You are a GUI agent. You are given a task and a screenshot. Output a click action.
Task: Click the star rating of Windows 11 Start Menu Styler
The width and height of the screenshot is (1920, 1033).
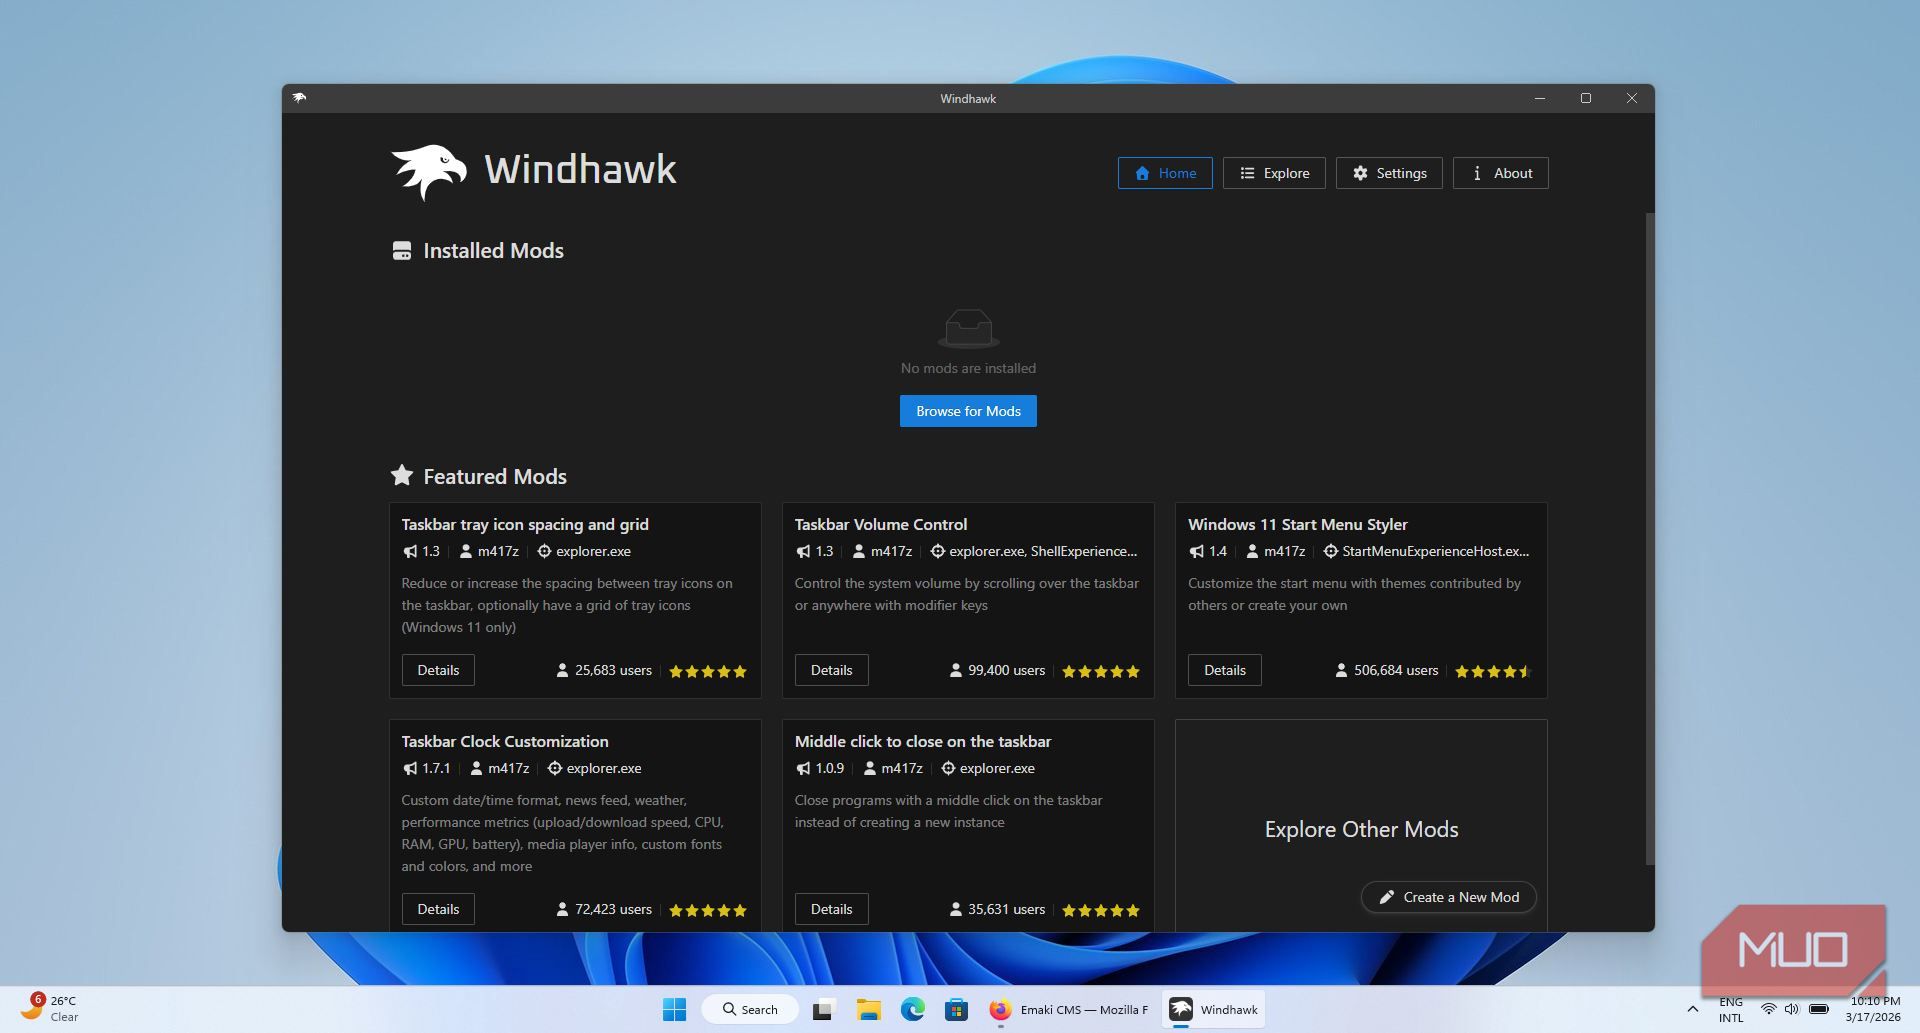(x=1493, y=671)
